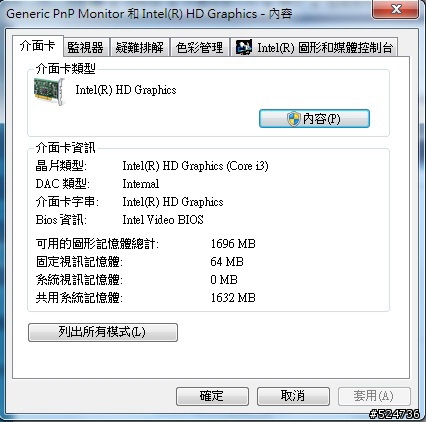Switch to the 監視器 tab
This screenshot has height=422, width=426.
pos(86,47)
